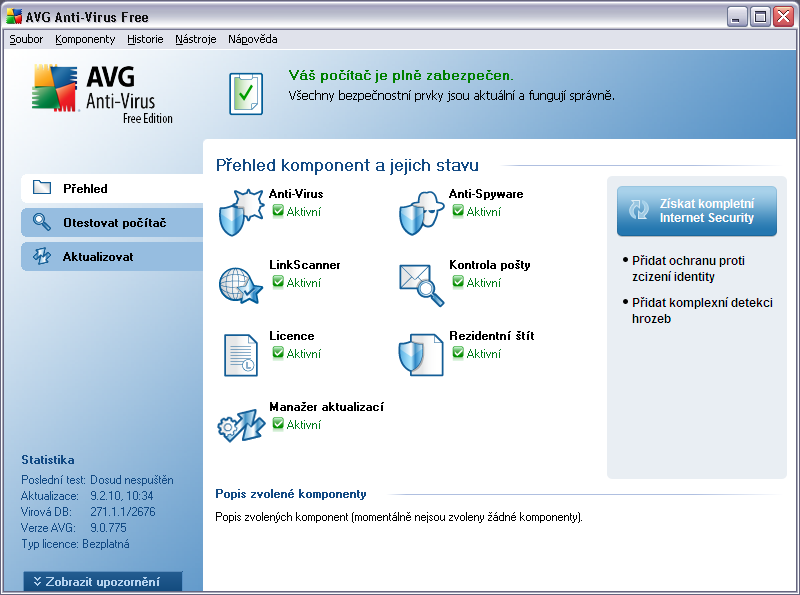
Task: Click the AVG logo in the header
Action: [x=103, y=94]
